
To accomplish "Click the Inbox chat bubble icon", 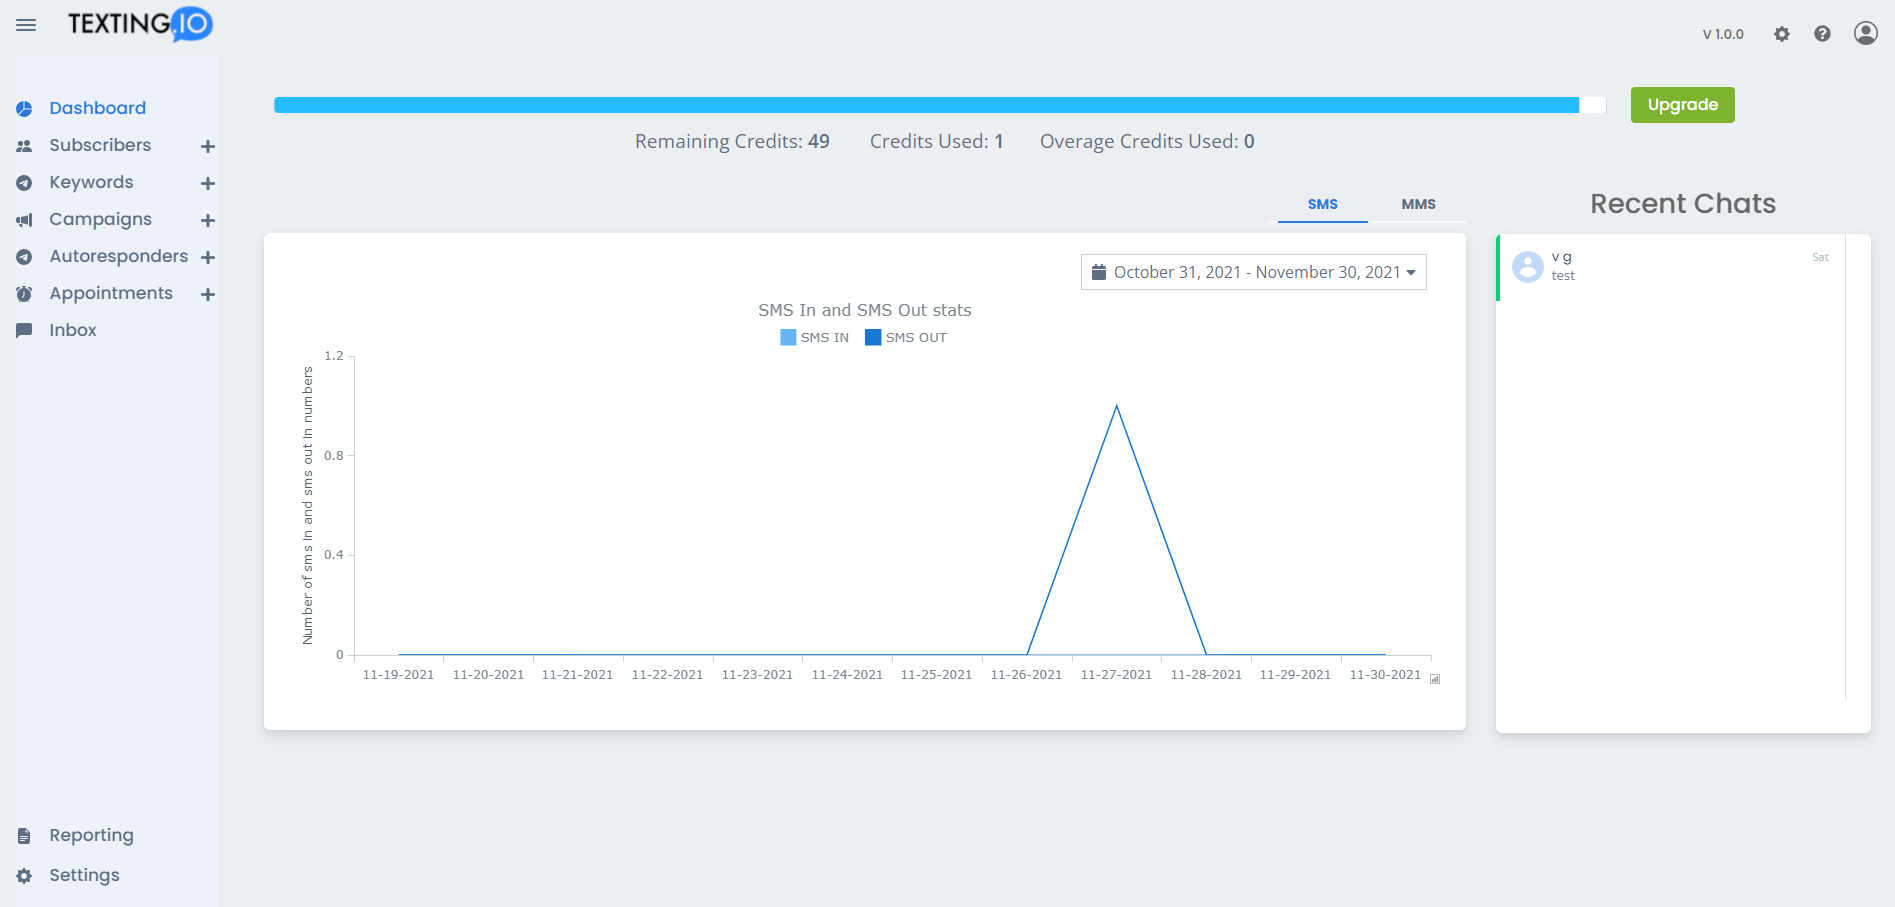I will pos(24,330).
